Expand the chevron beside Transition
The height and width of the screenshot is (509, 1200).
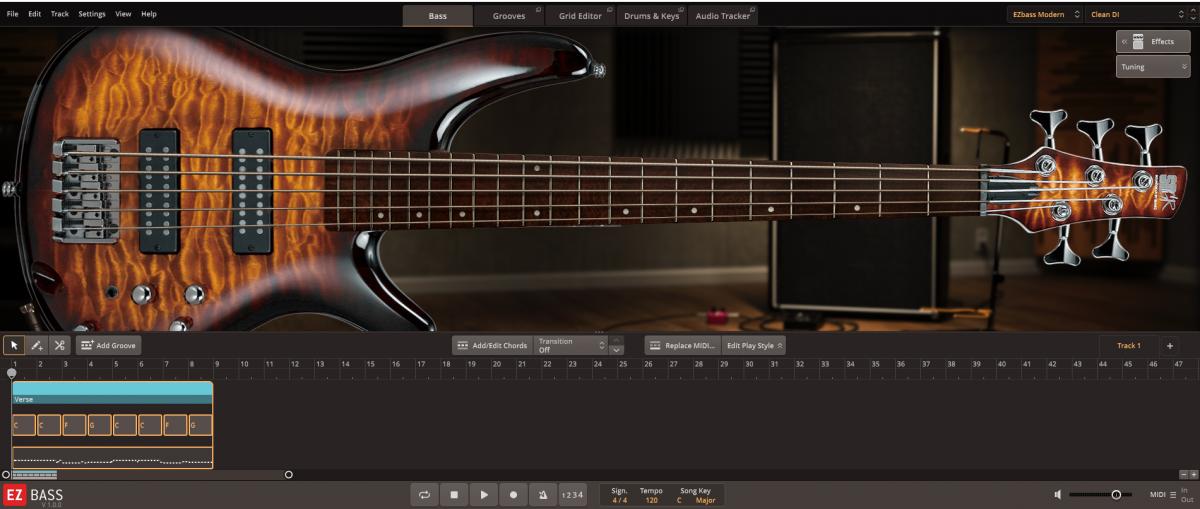(616, 349)
